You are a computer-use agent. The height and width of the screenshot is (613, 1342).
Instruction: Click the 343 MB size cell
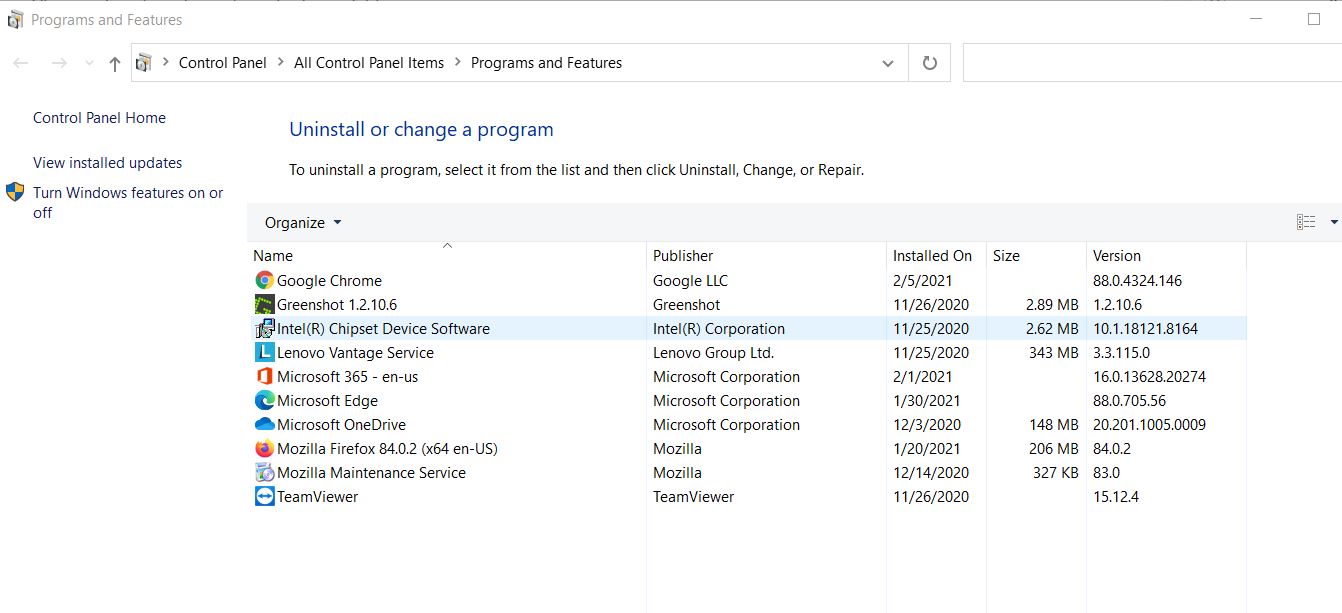coord(1053,353)
